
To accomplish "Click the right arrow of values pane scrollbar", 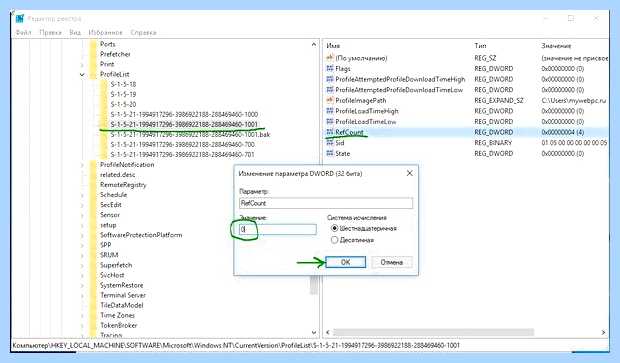I will pyautogui.click(x=603, y=332).
